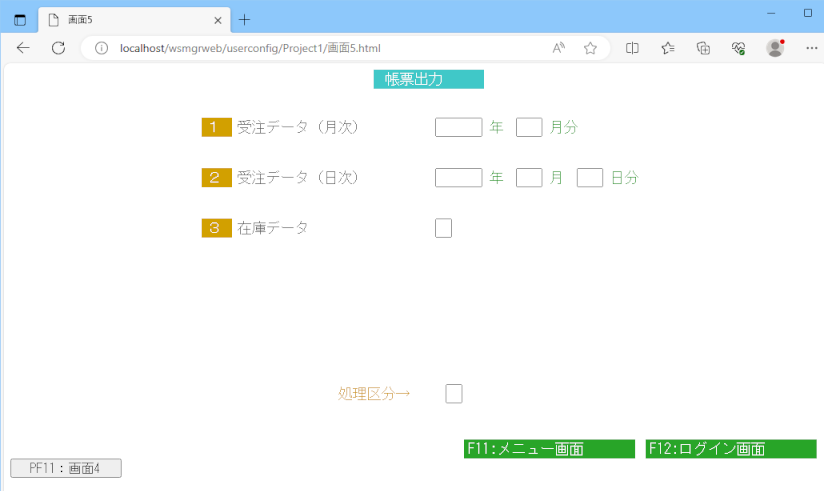Open tab actions menu icon
824x491 pixels.
(x=20, y=21)
